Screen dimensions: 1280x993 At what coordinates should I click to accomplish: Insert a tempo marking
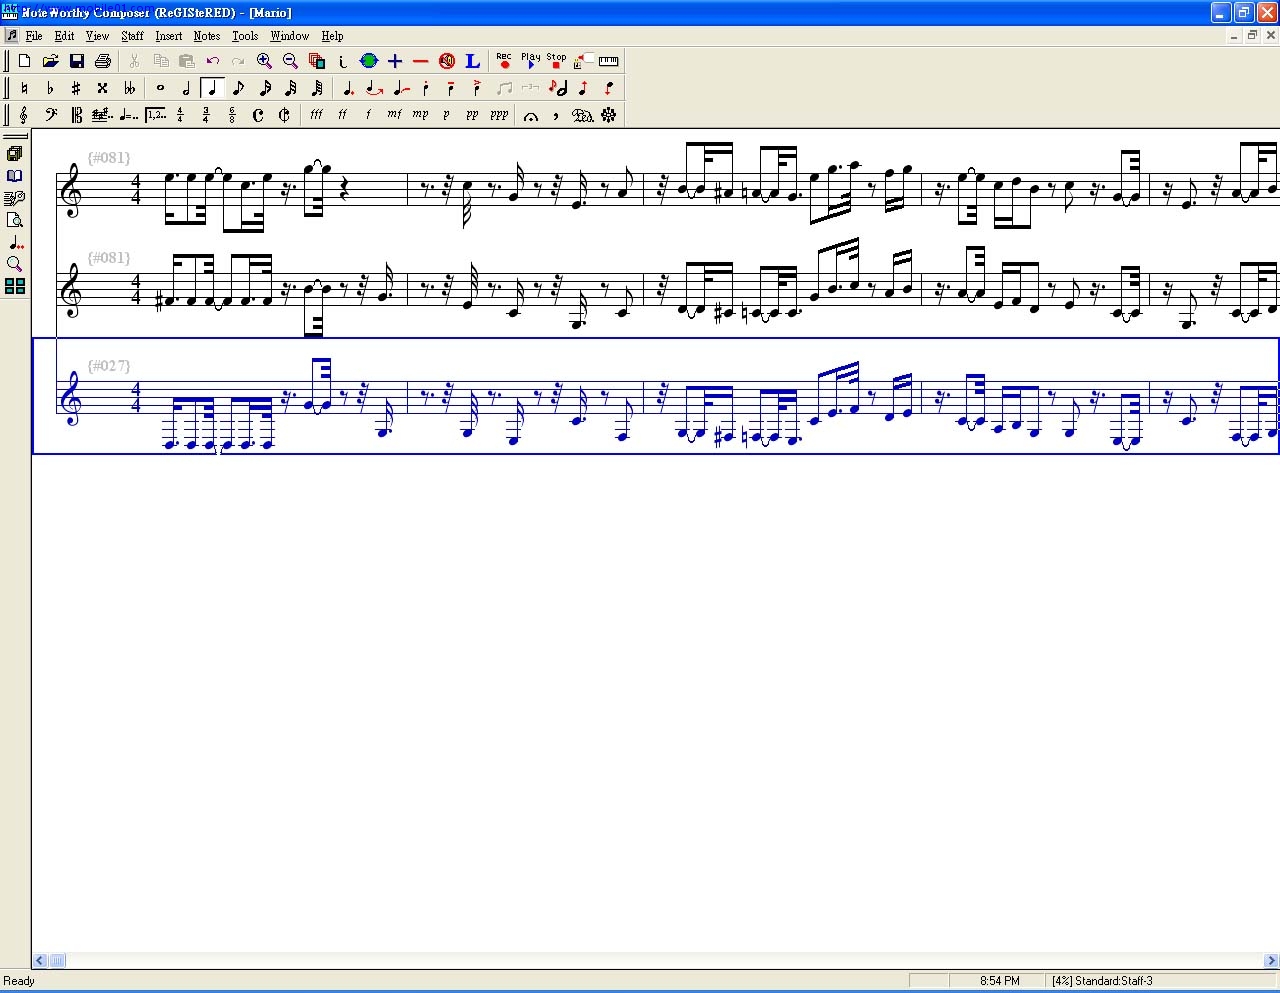pyautogui.click(x=129, y=115)
